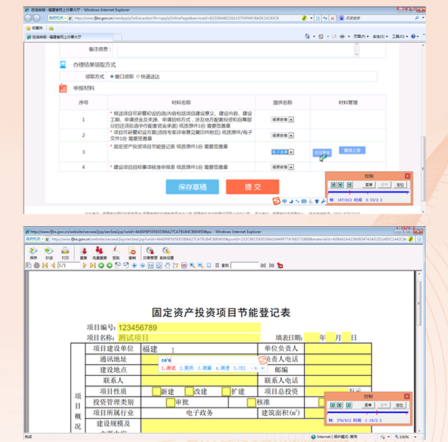Click the system settings gear icon
The height and width of the screenshot is (442, 448).
click(166, 251)
